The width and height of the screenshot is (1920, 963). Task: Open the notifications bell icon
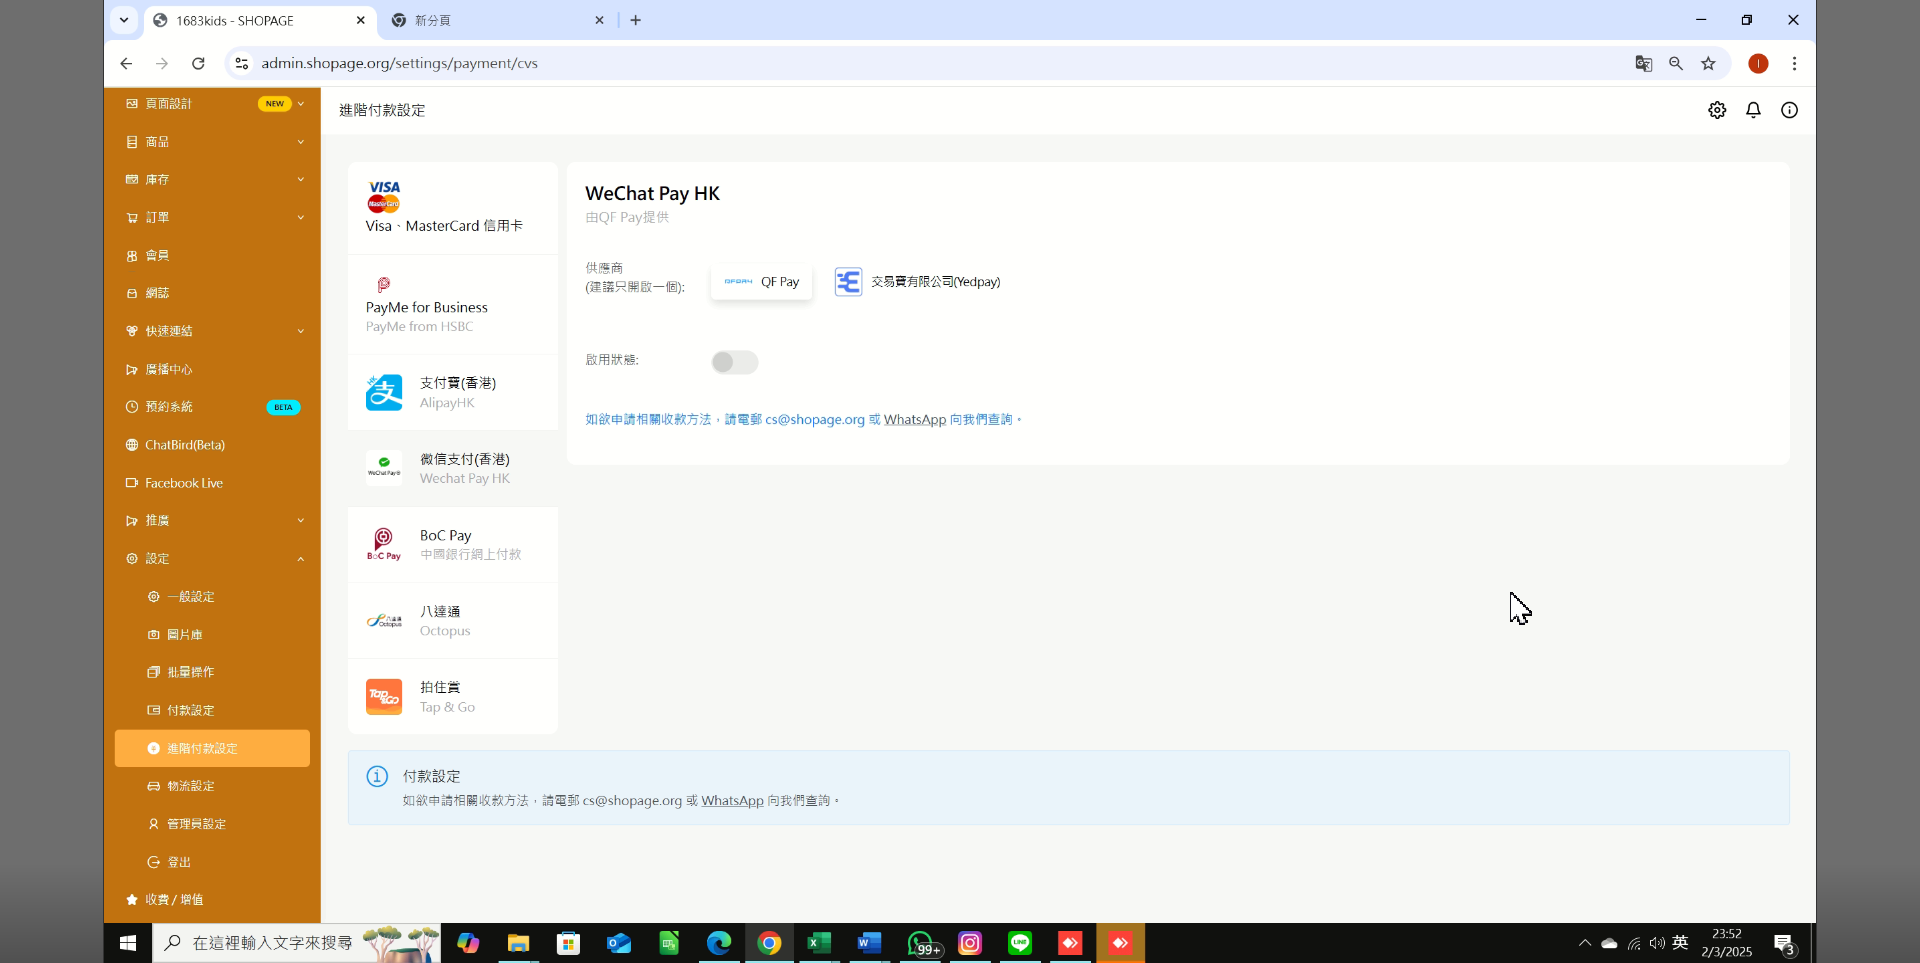[x=1753, y=110]
